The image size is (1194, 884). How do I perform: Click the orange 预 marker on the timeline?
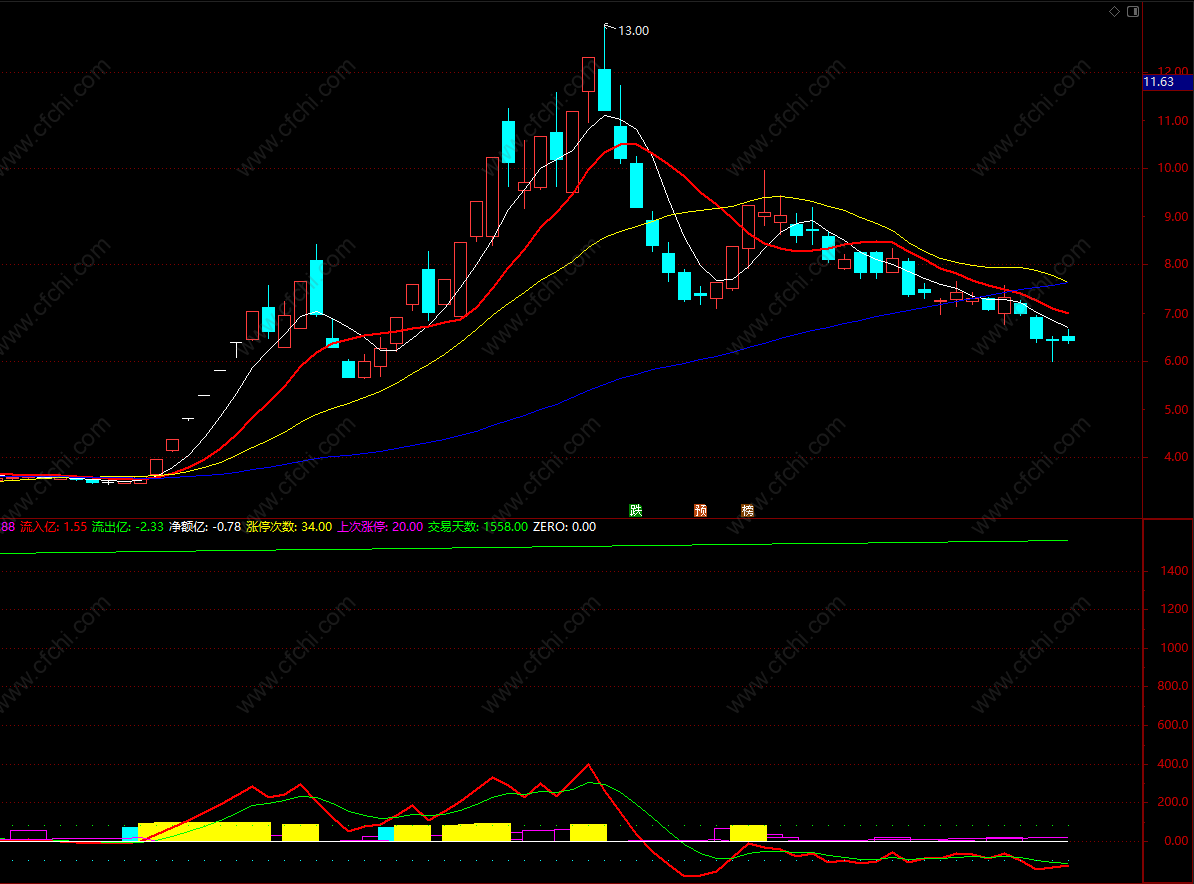click(701, 510)
